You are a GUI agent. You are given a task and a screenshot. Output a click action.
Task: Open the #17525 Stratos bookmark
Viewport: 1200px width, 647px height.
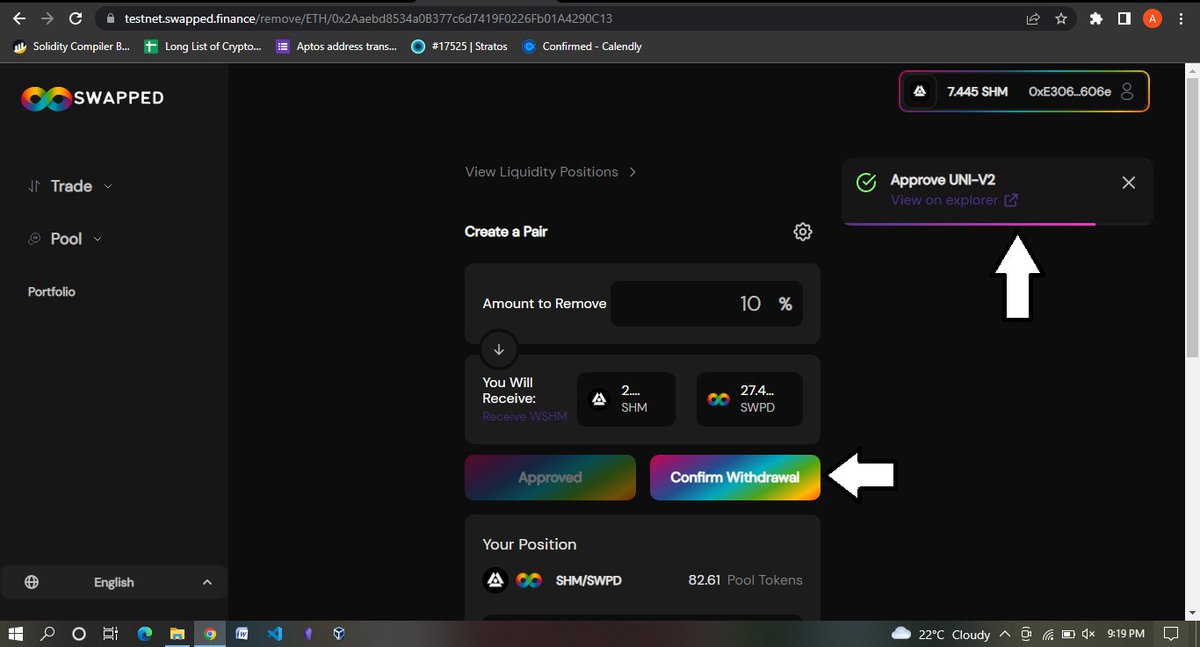coord(461,46)
